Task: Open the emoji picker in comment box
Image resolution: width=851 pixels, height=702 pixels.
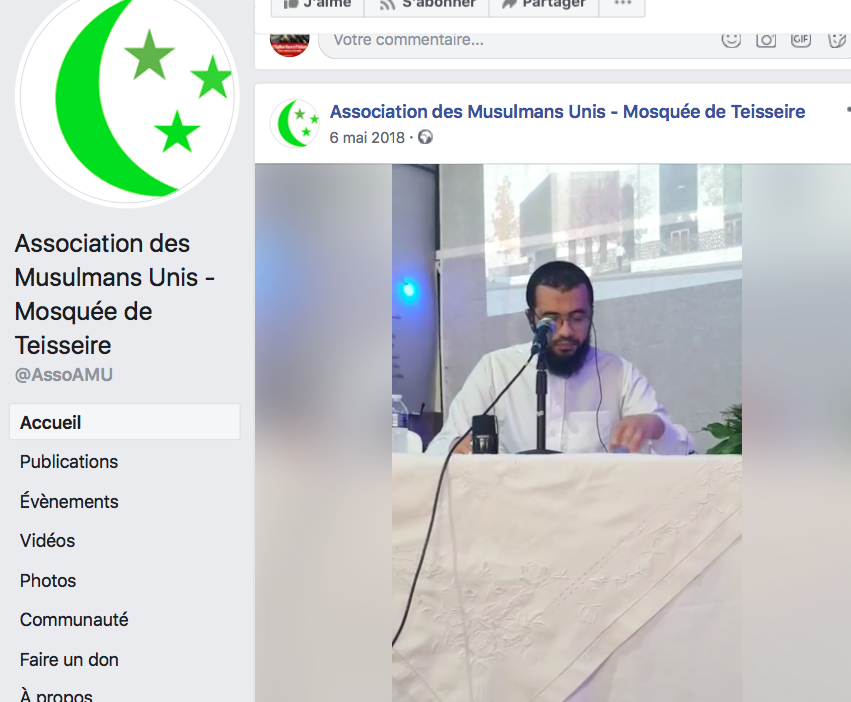Action: (731, 39)
